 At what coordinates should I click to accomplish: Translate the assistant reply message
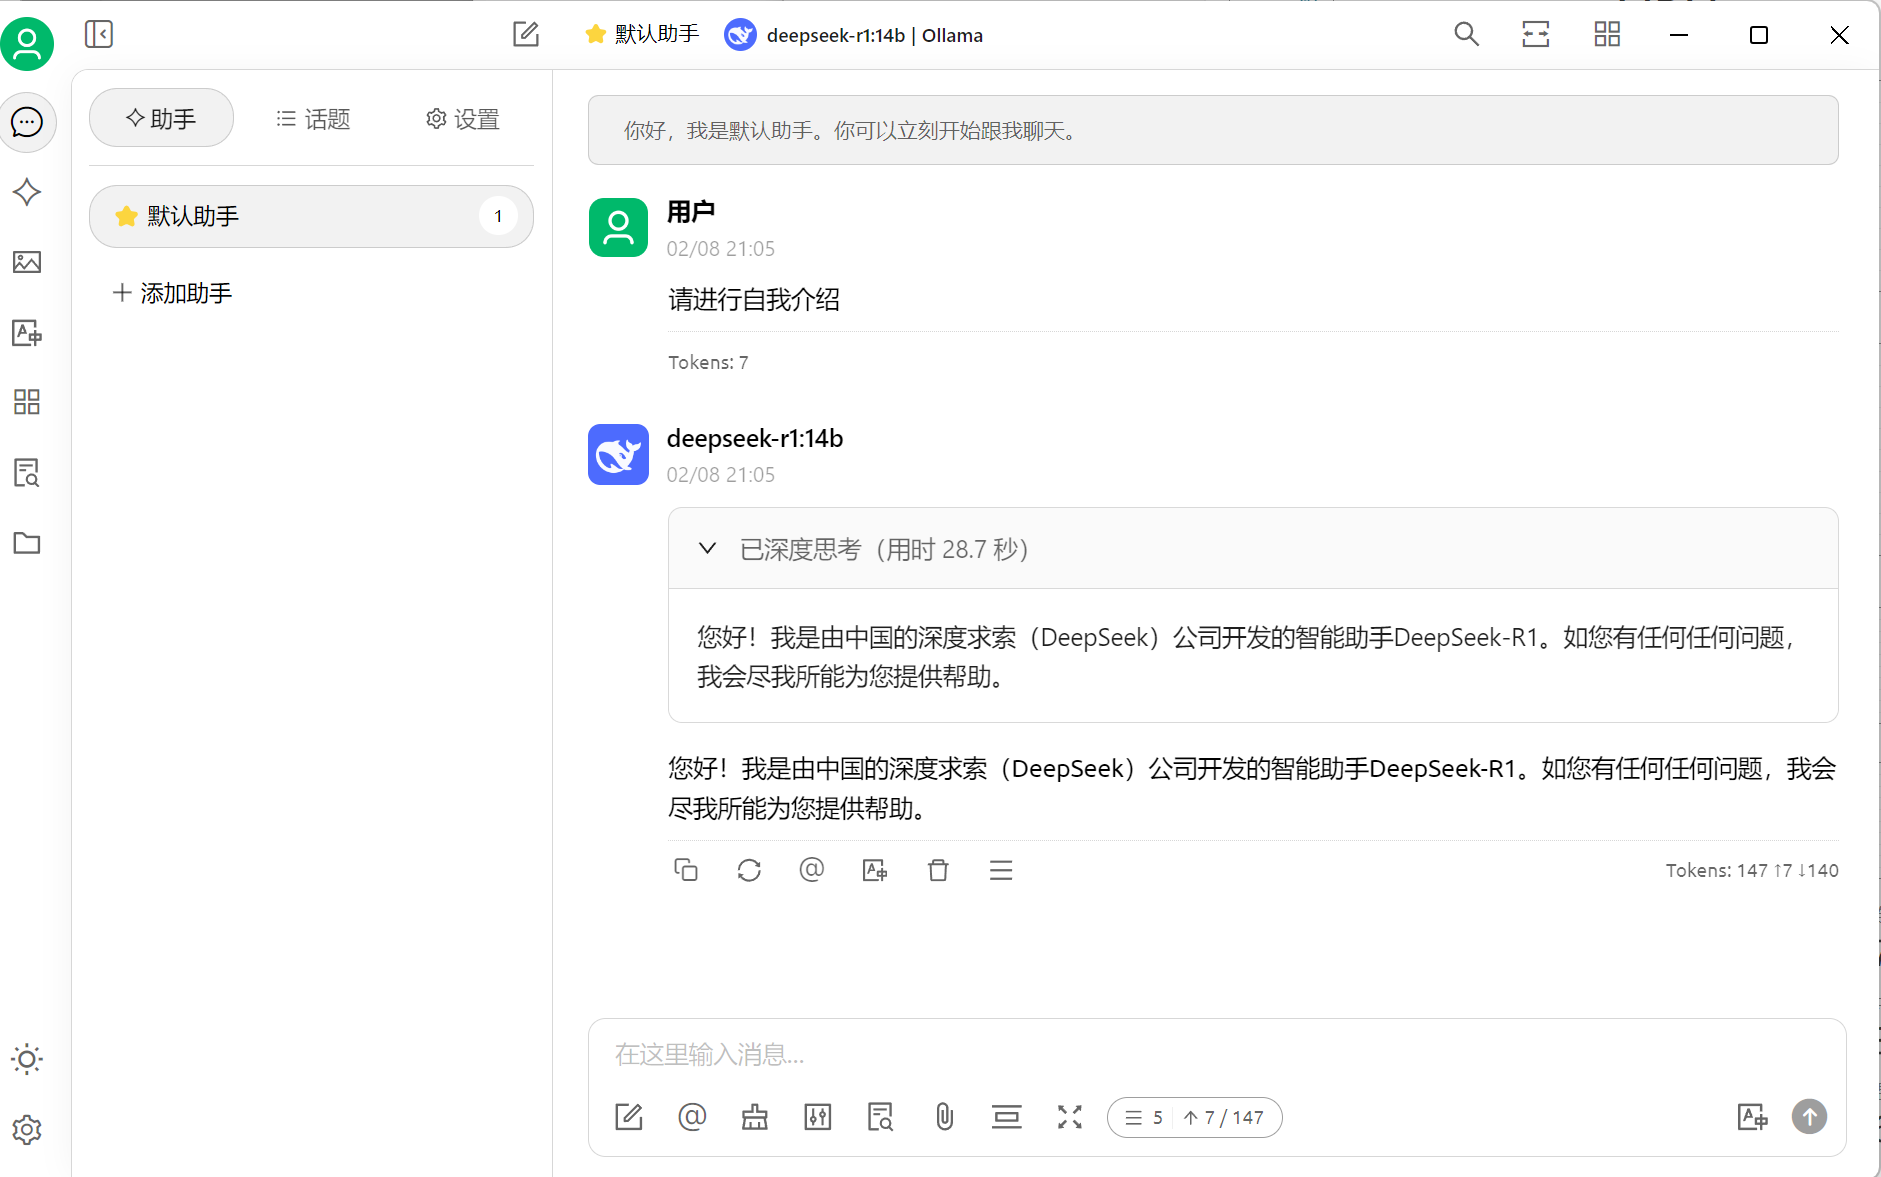(x=875, y=870)
